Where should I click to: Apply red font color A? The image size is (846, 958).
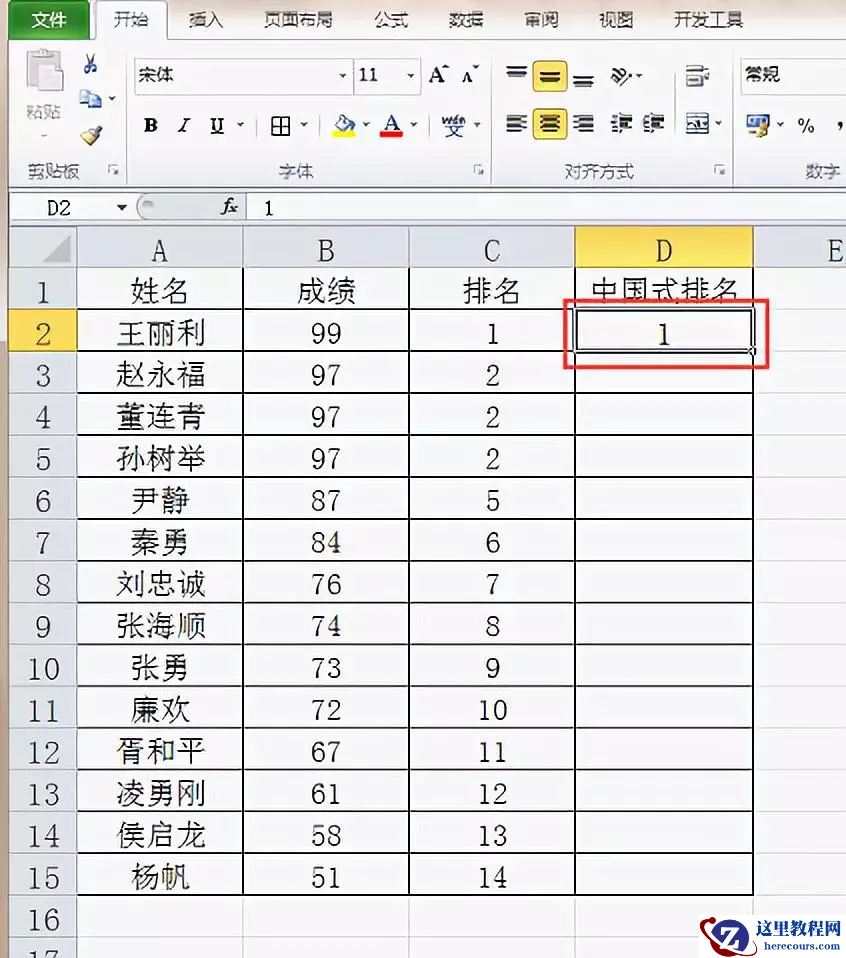point(391,126)
